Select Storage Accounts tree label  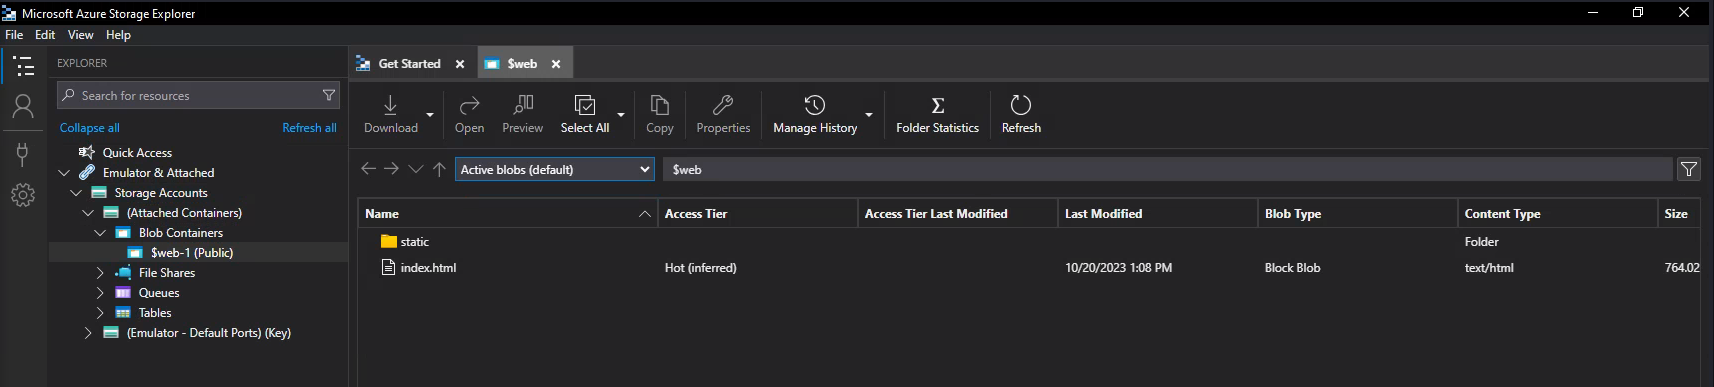click(x=161, y=193)
